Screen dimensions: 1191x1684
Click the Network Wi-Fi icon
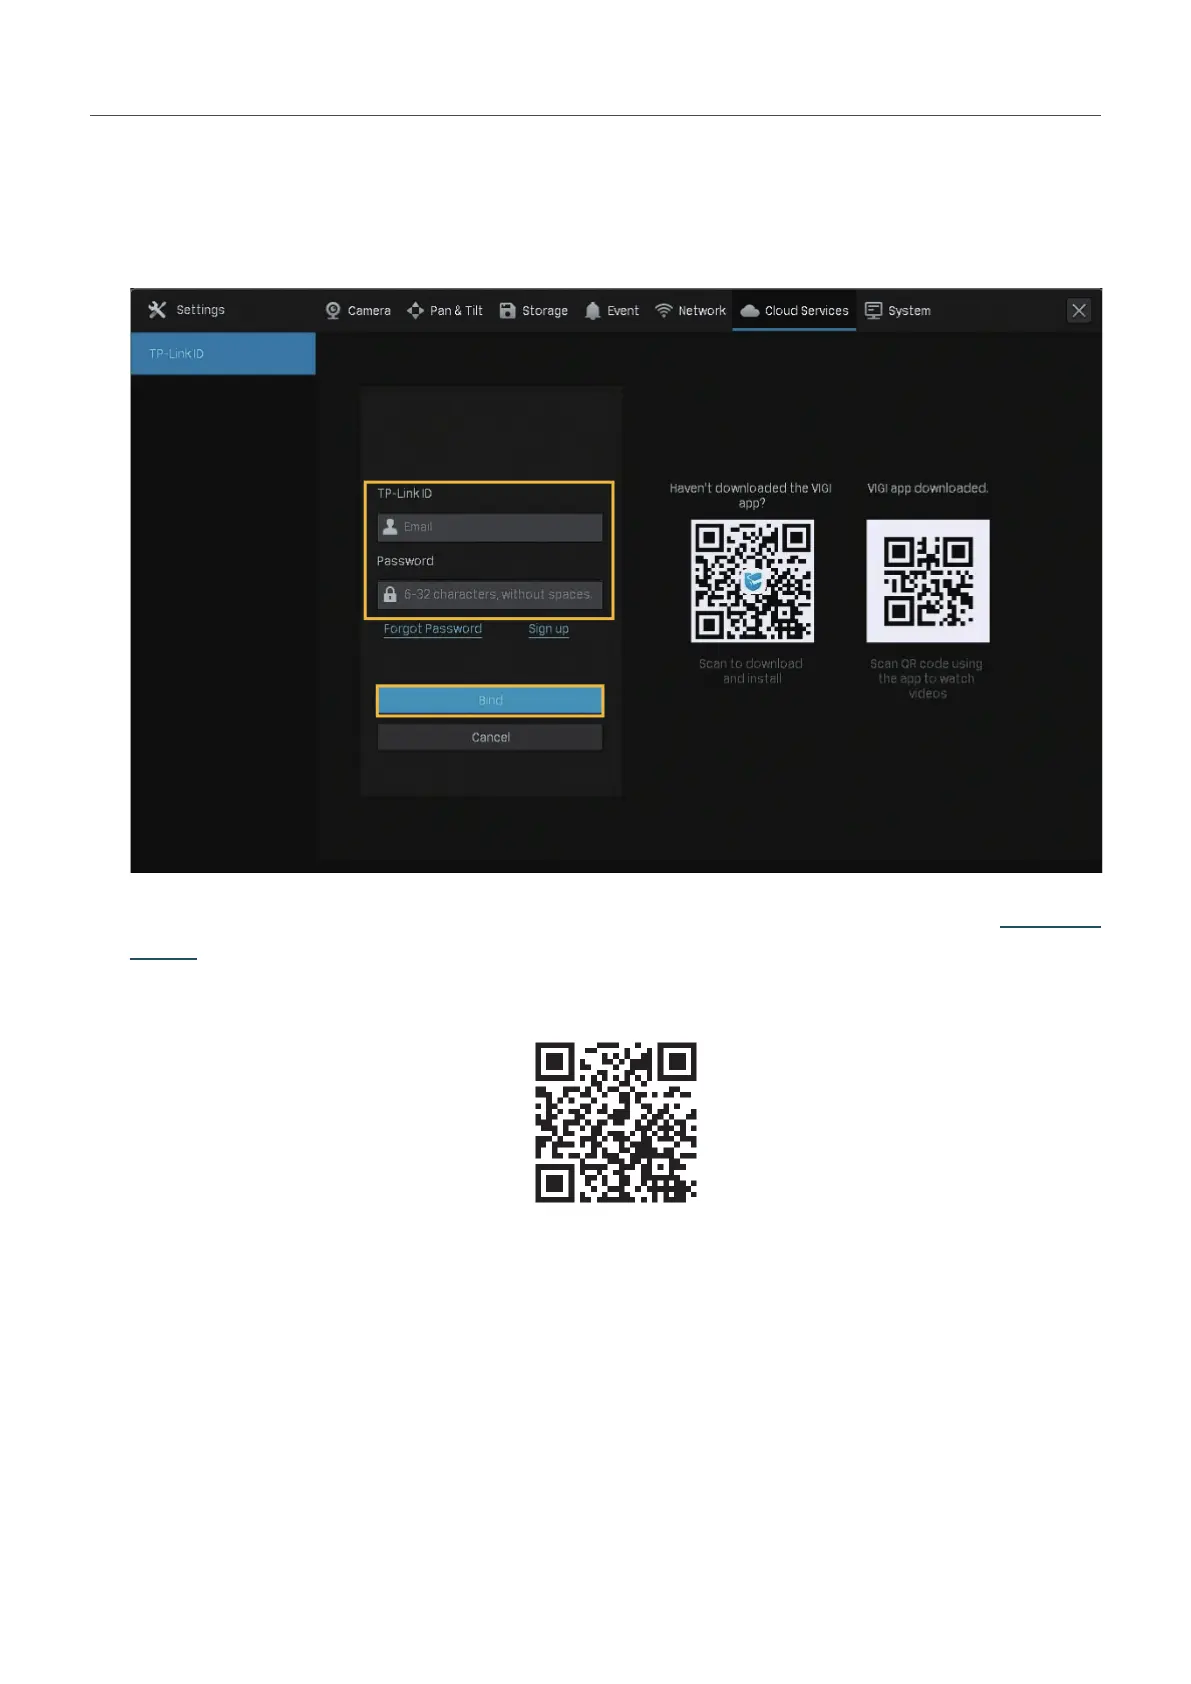pos(663,311)
